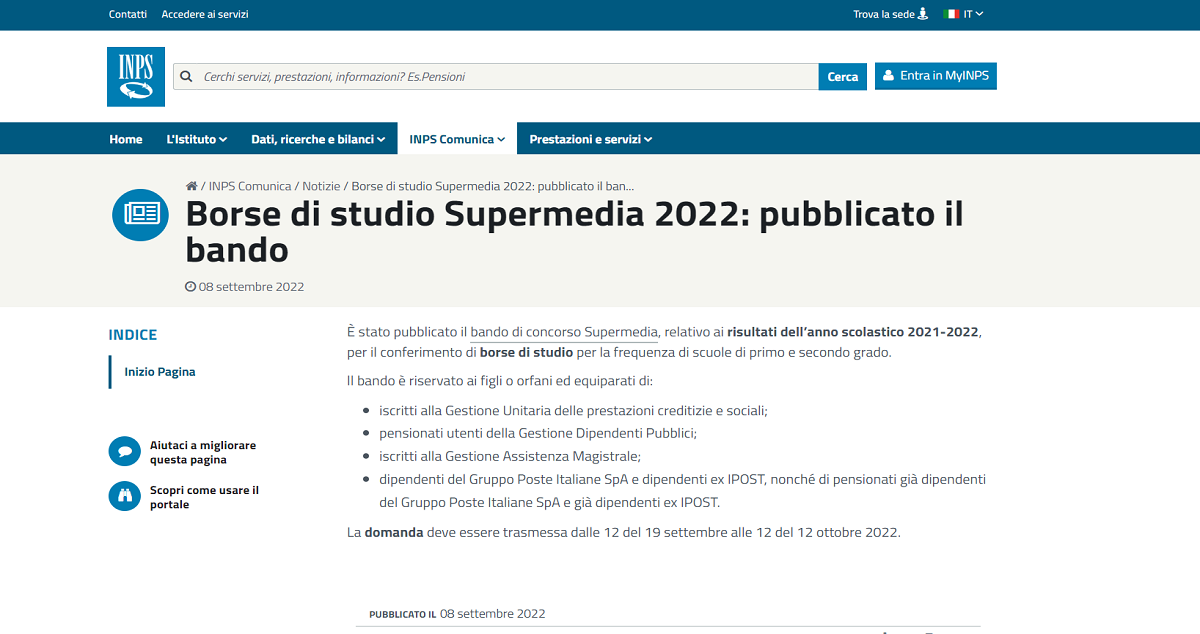Click the magnifier icon in search bar
Image resolution: width=1200 pixels, height=634 pixels.
(x=186, y=76)
